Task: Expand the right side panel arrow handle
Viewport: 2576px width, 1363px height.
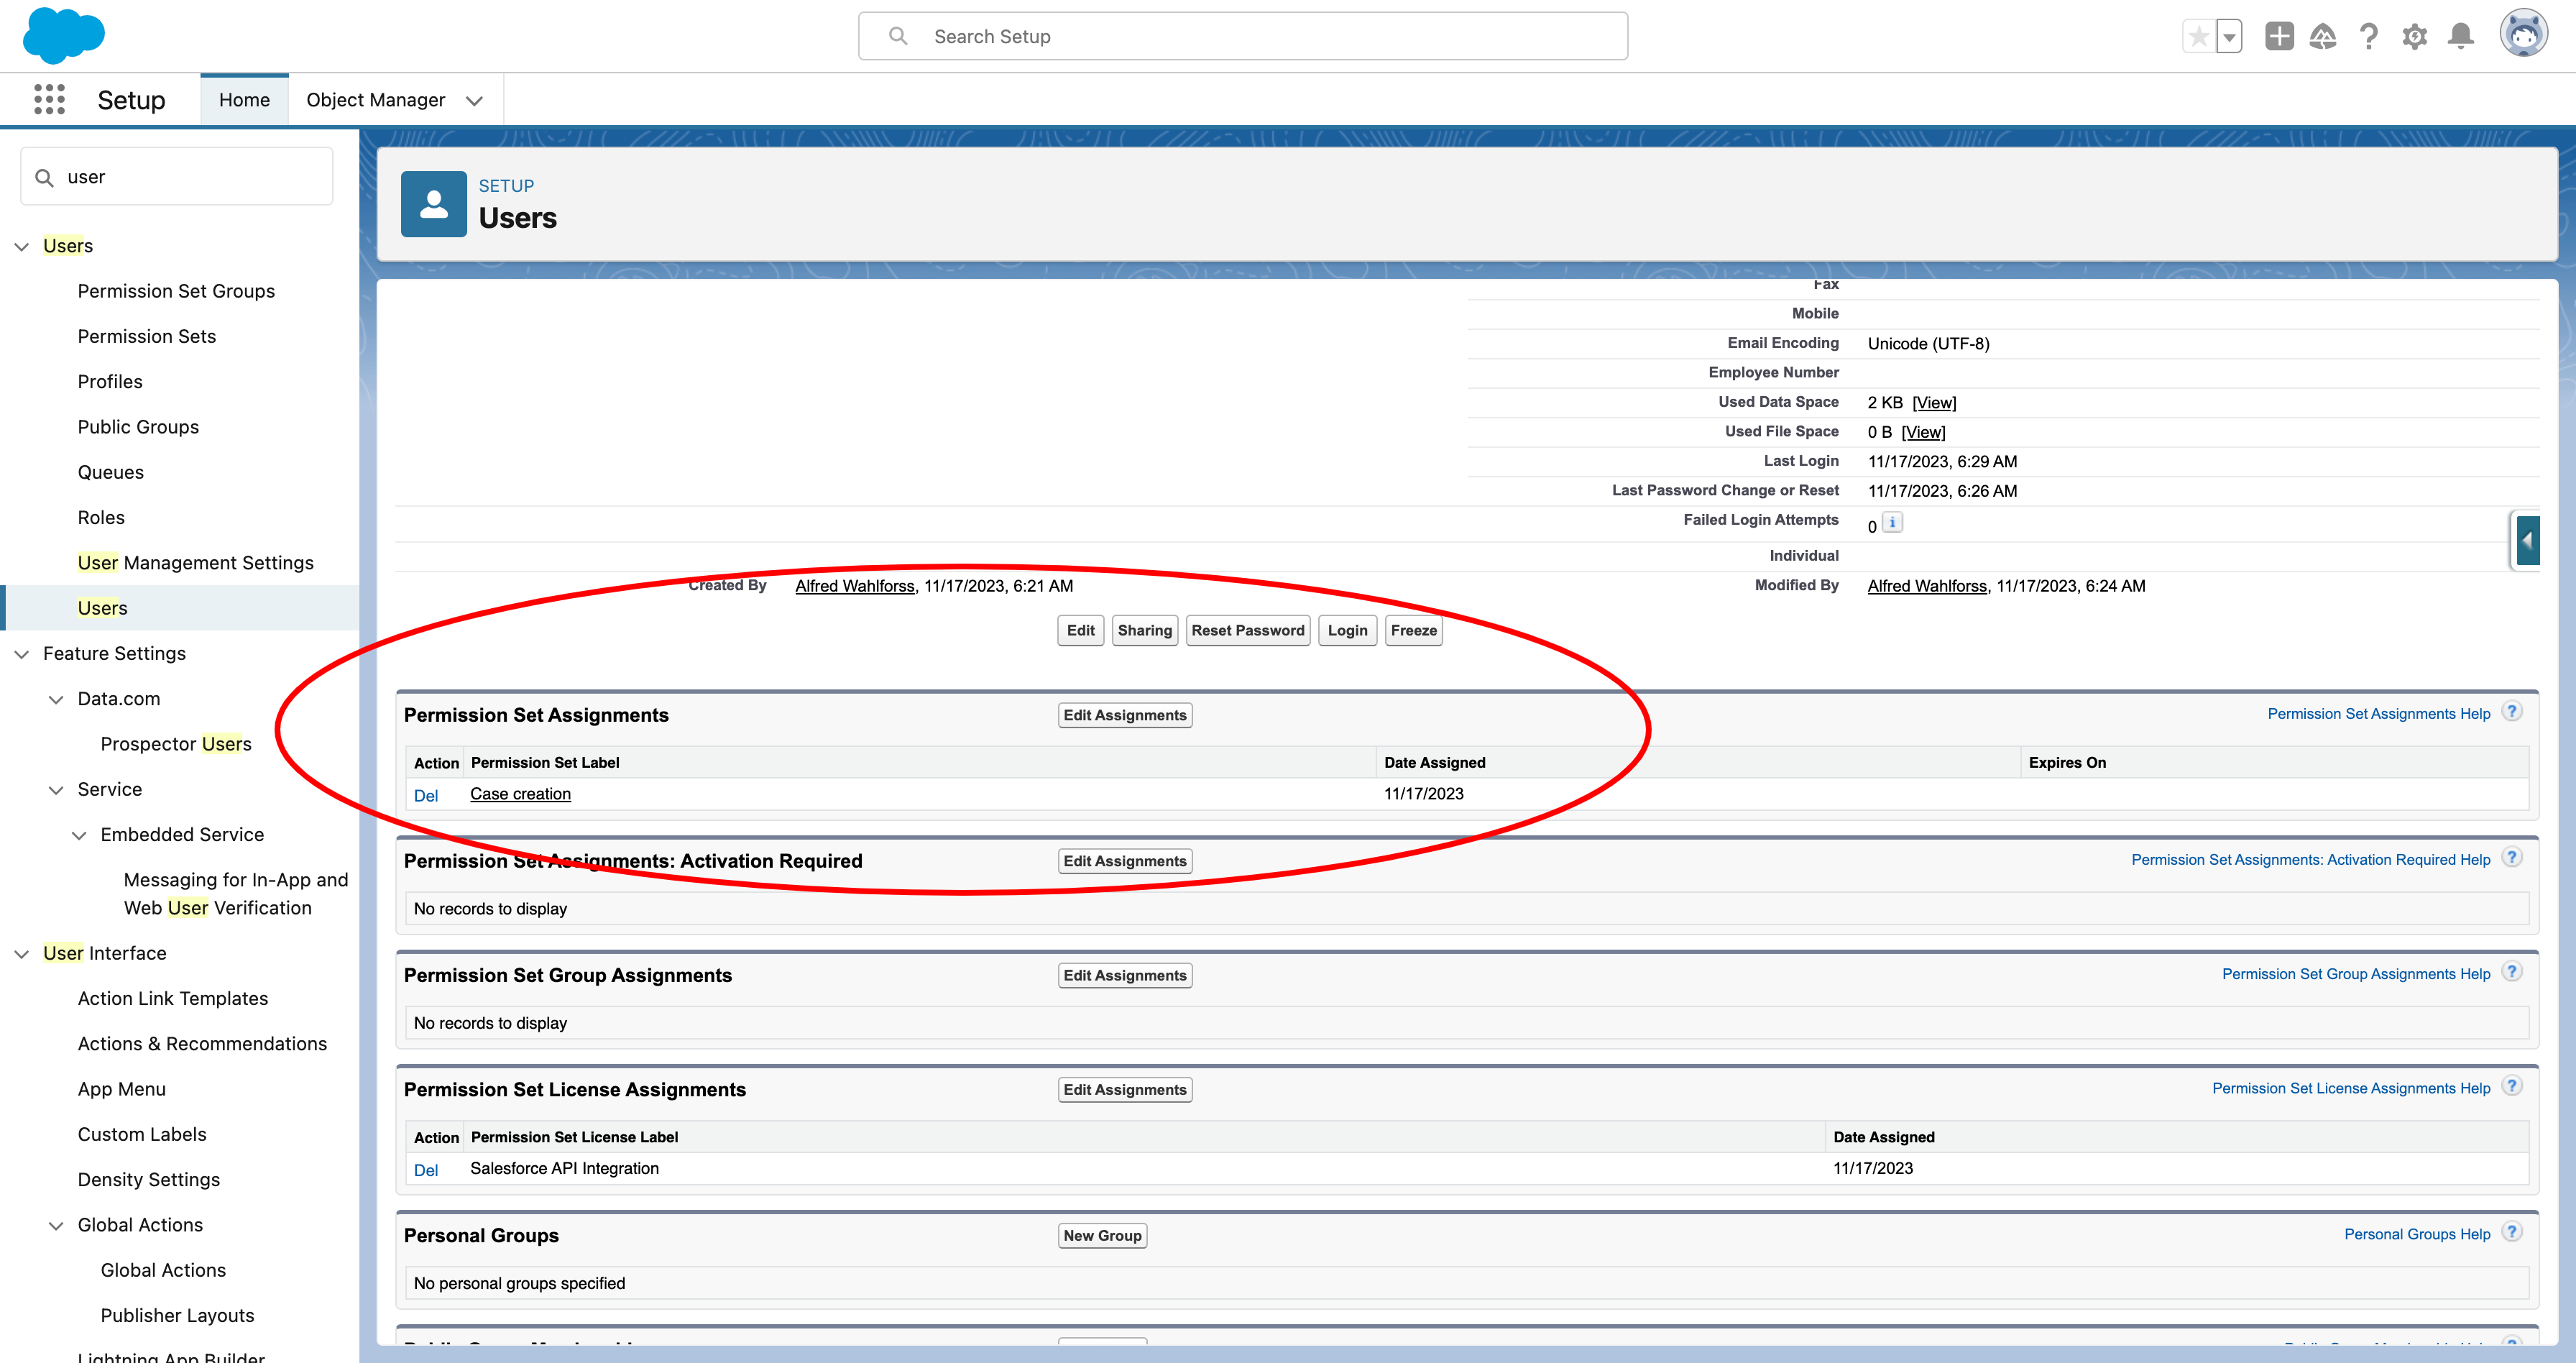Action: pyautogui.click(x=2527, y=541)
